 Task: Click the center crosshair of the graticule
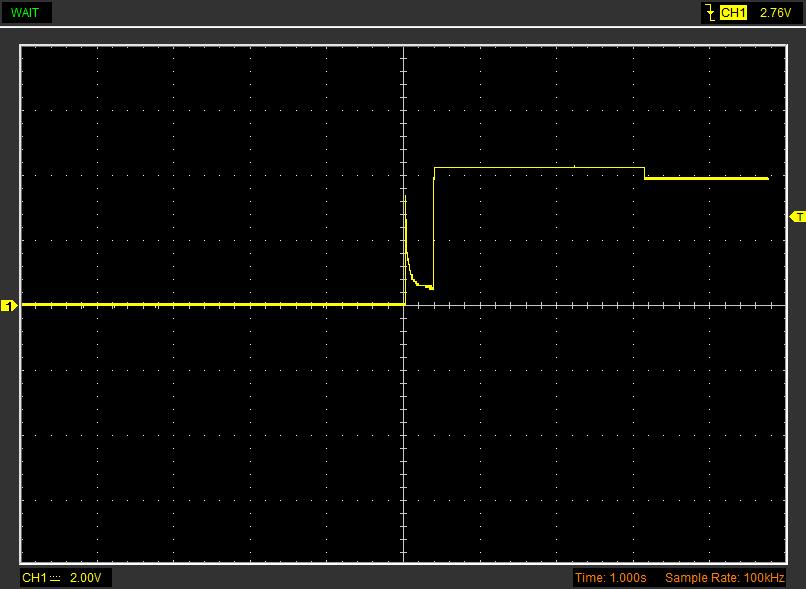(404, 305)
